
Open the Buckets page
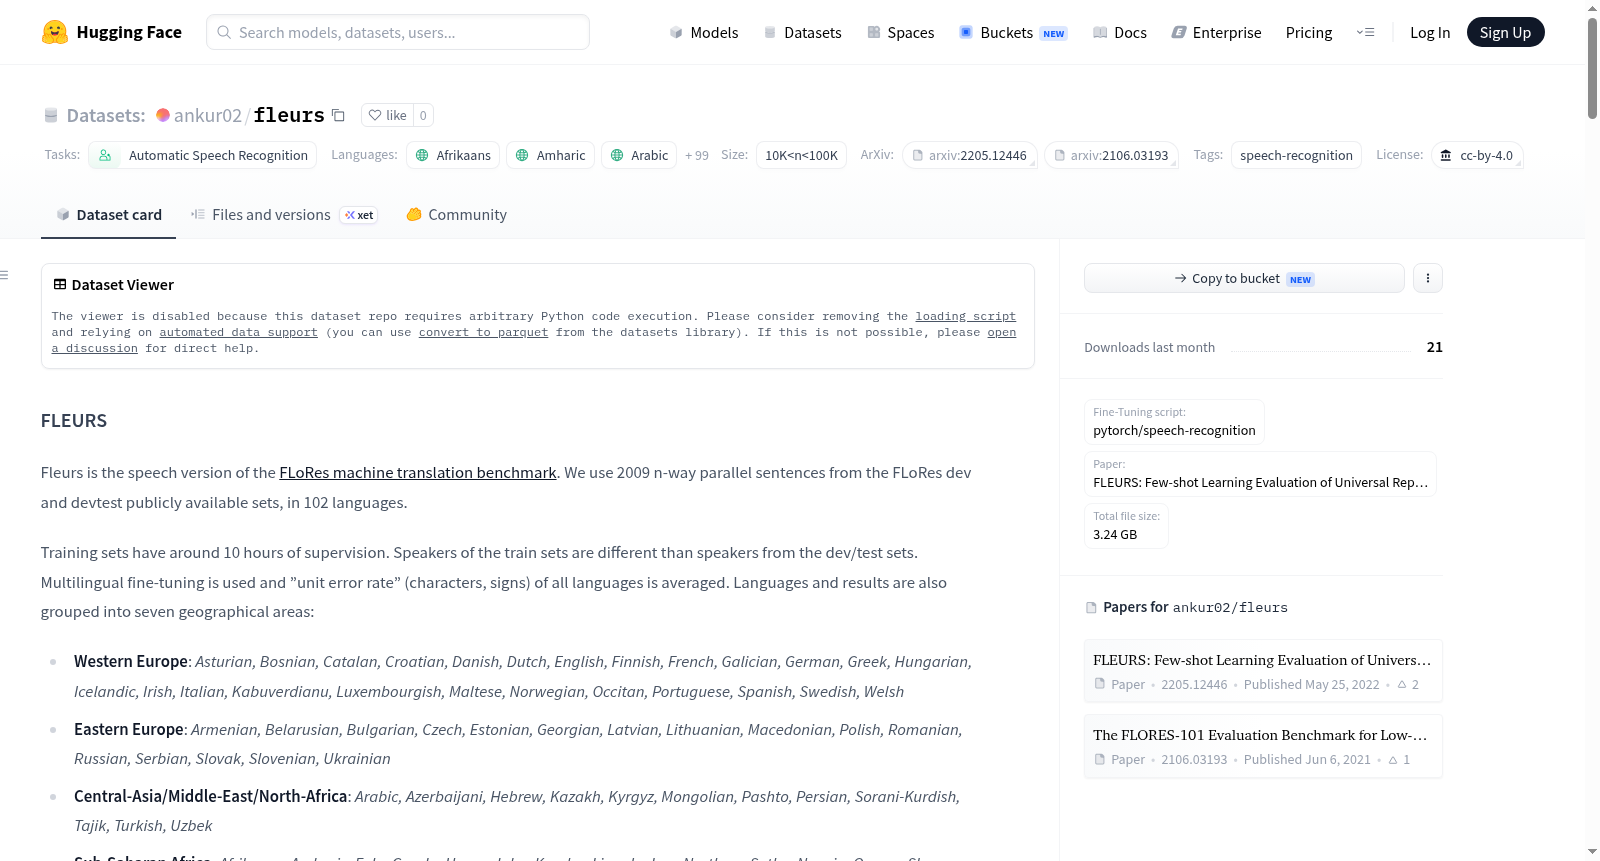point(1012,32)
